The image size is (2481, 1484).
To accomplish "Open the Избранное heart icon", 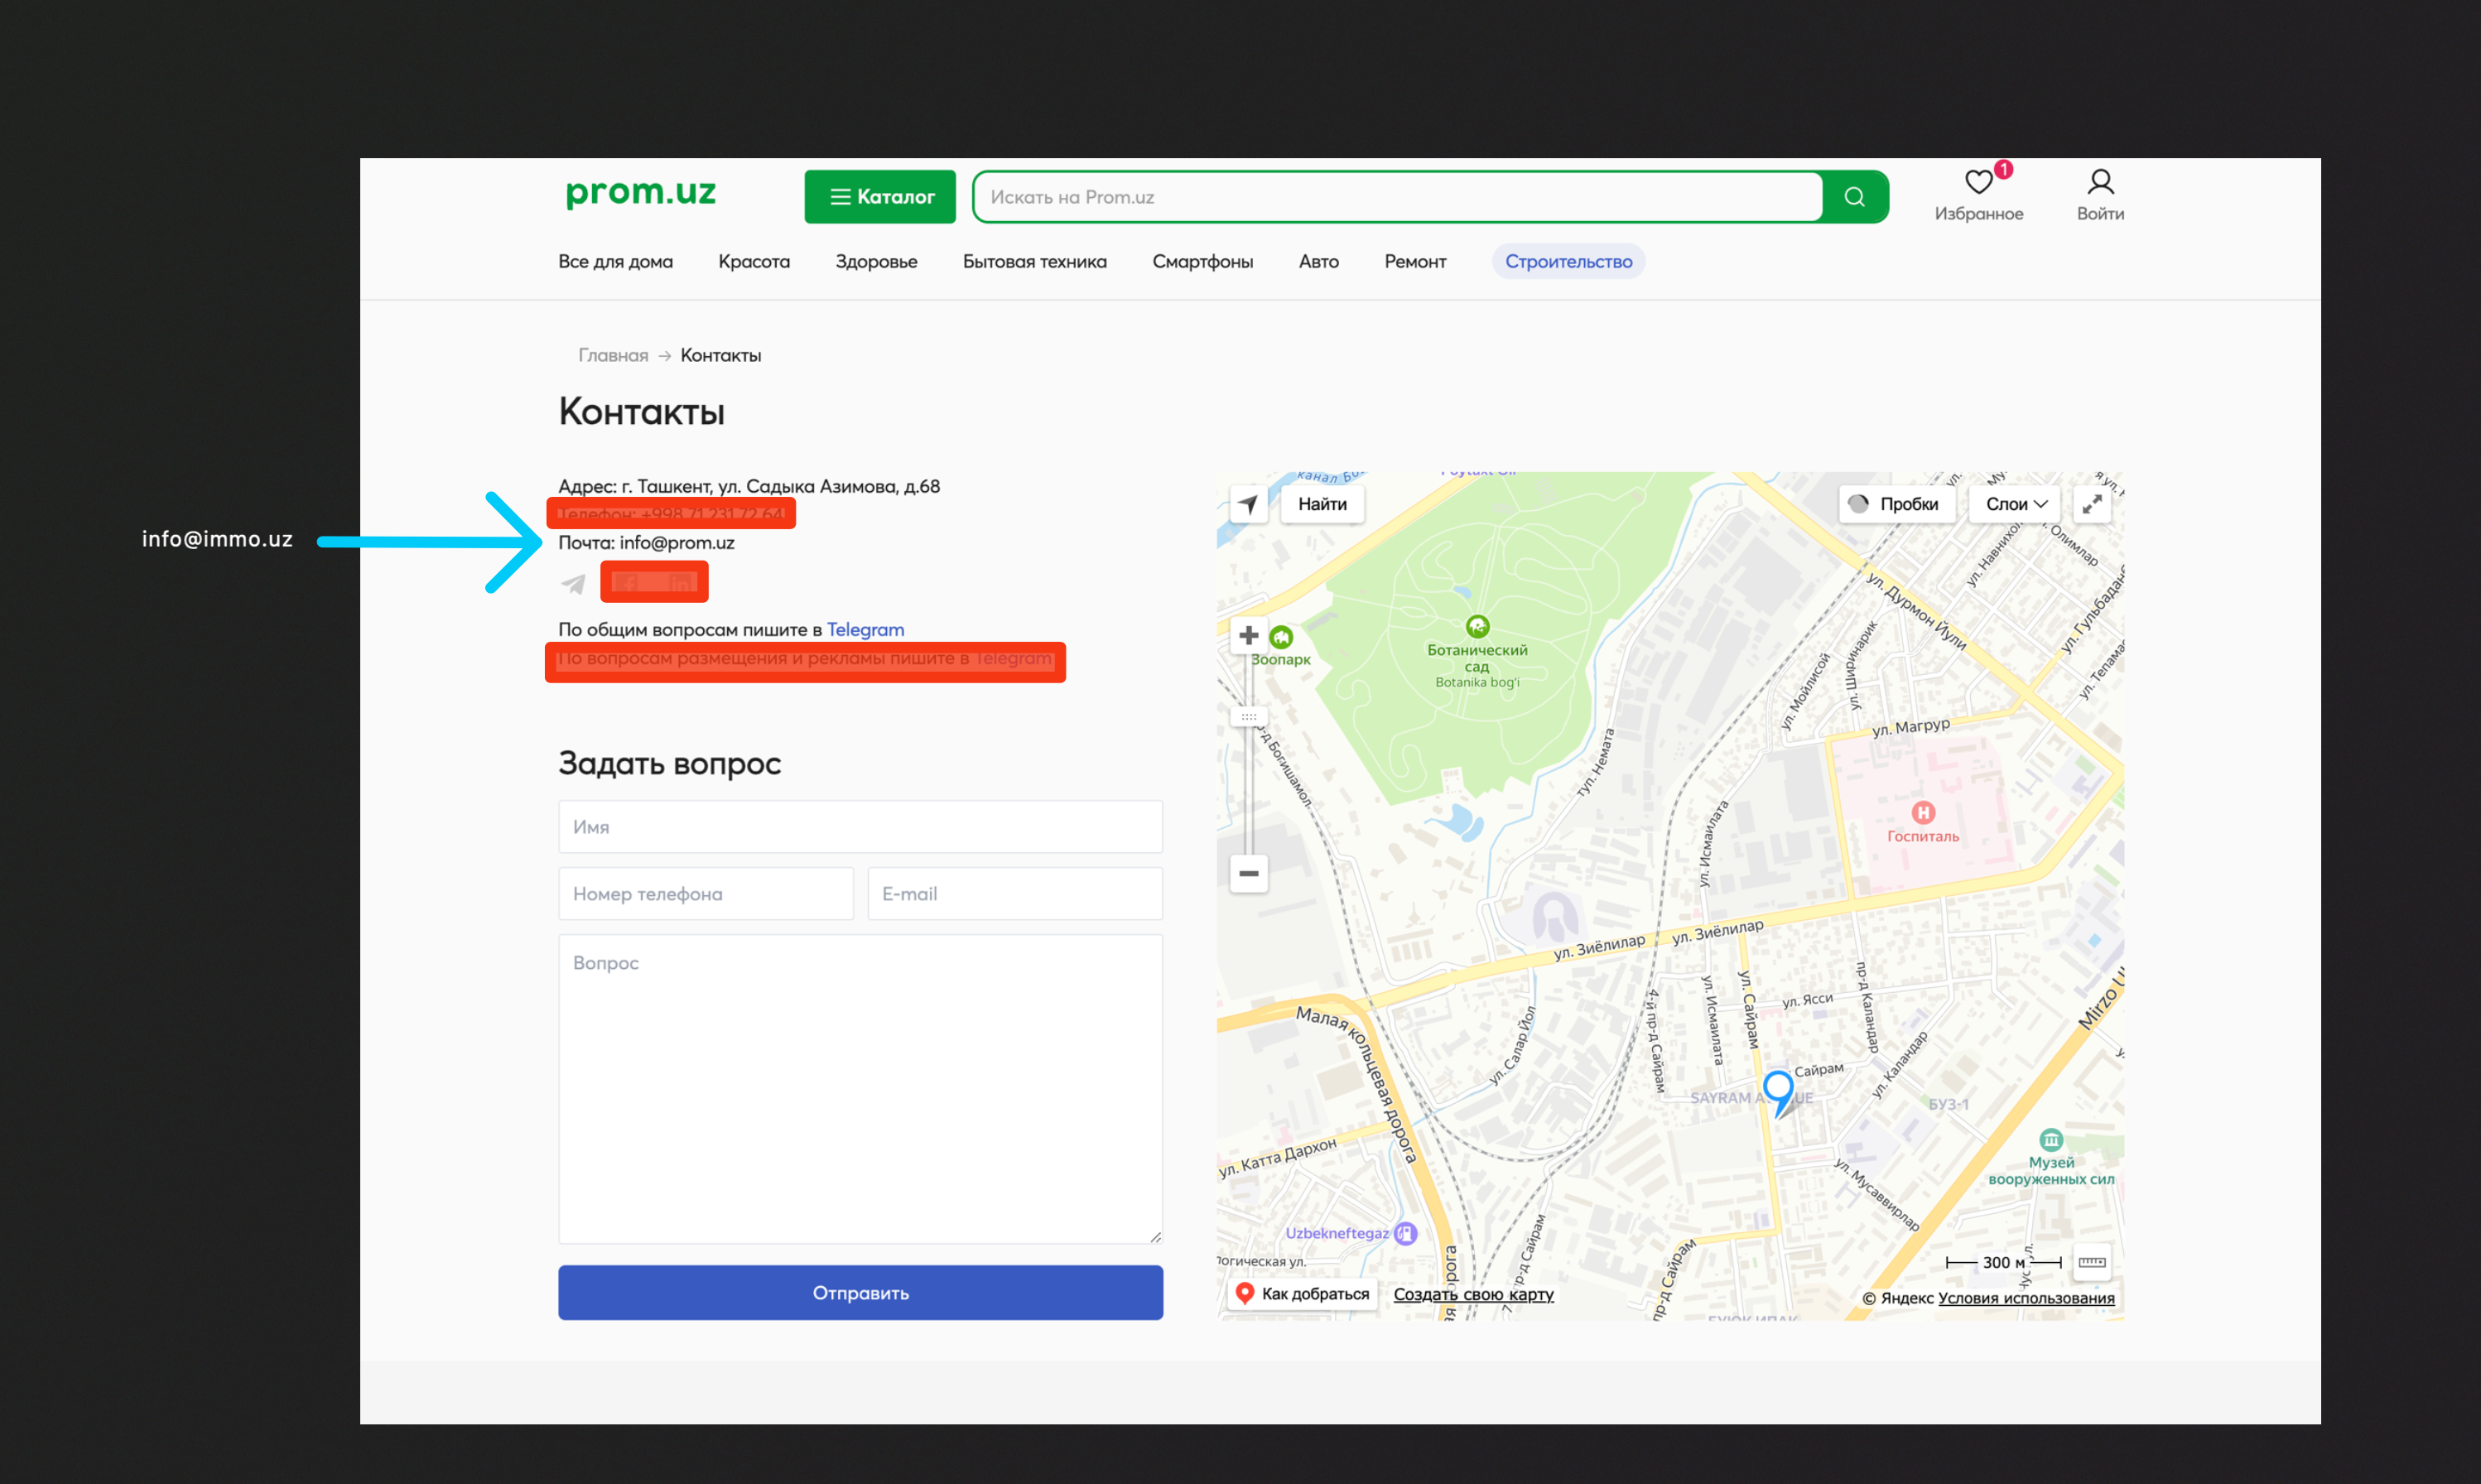I will coord(1978,183).
